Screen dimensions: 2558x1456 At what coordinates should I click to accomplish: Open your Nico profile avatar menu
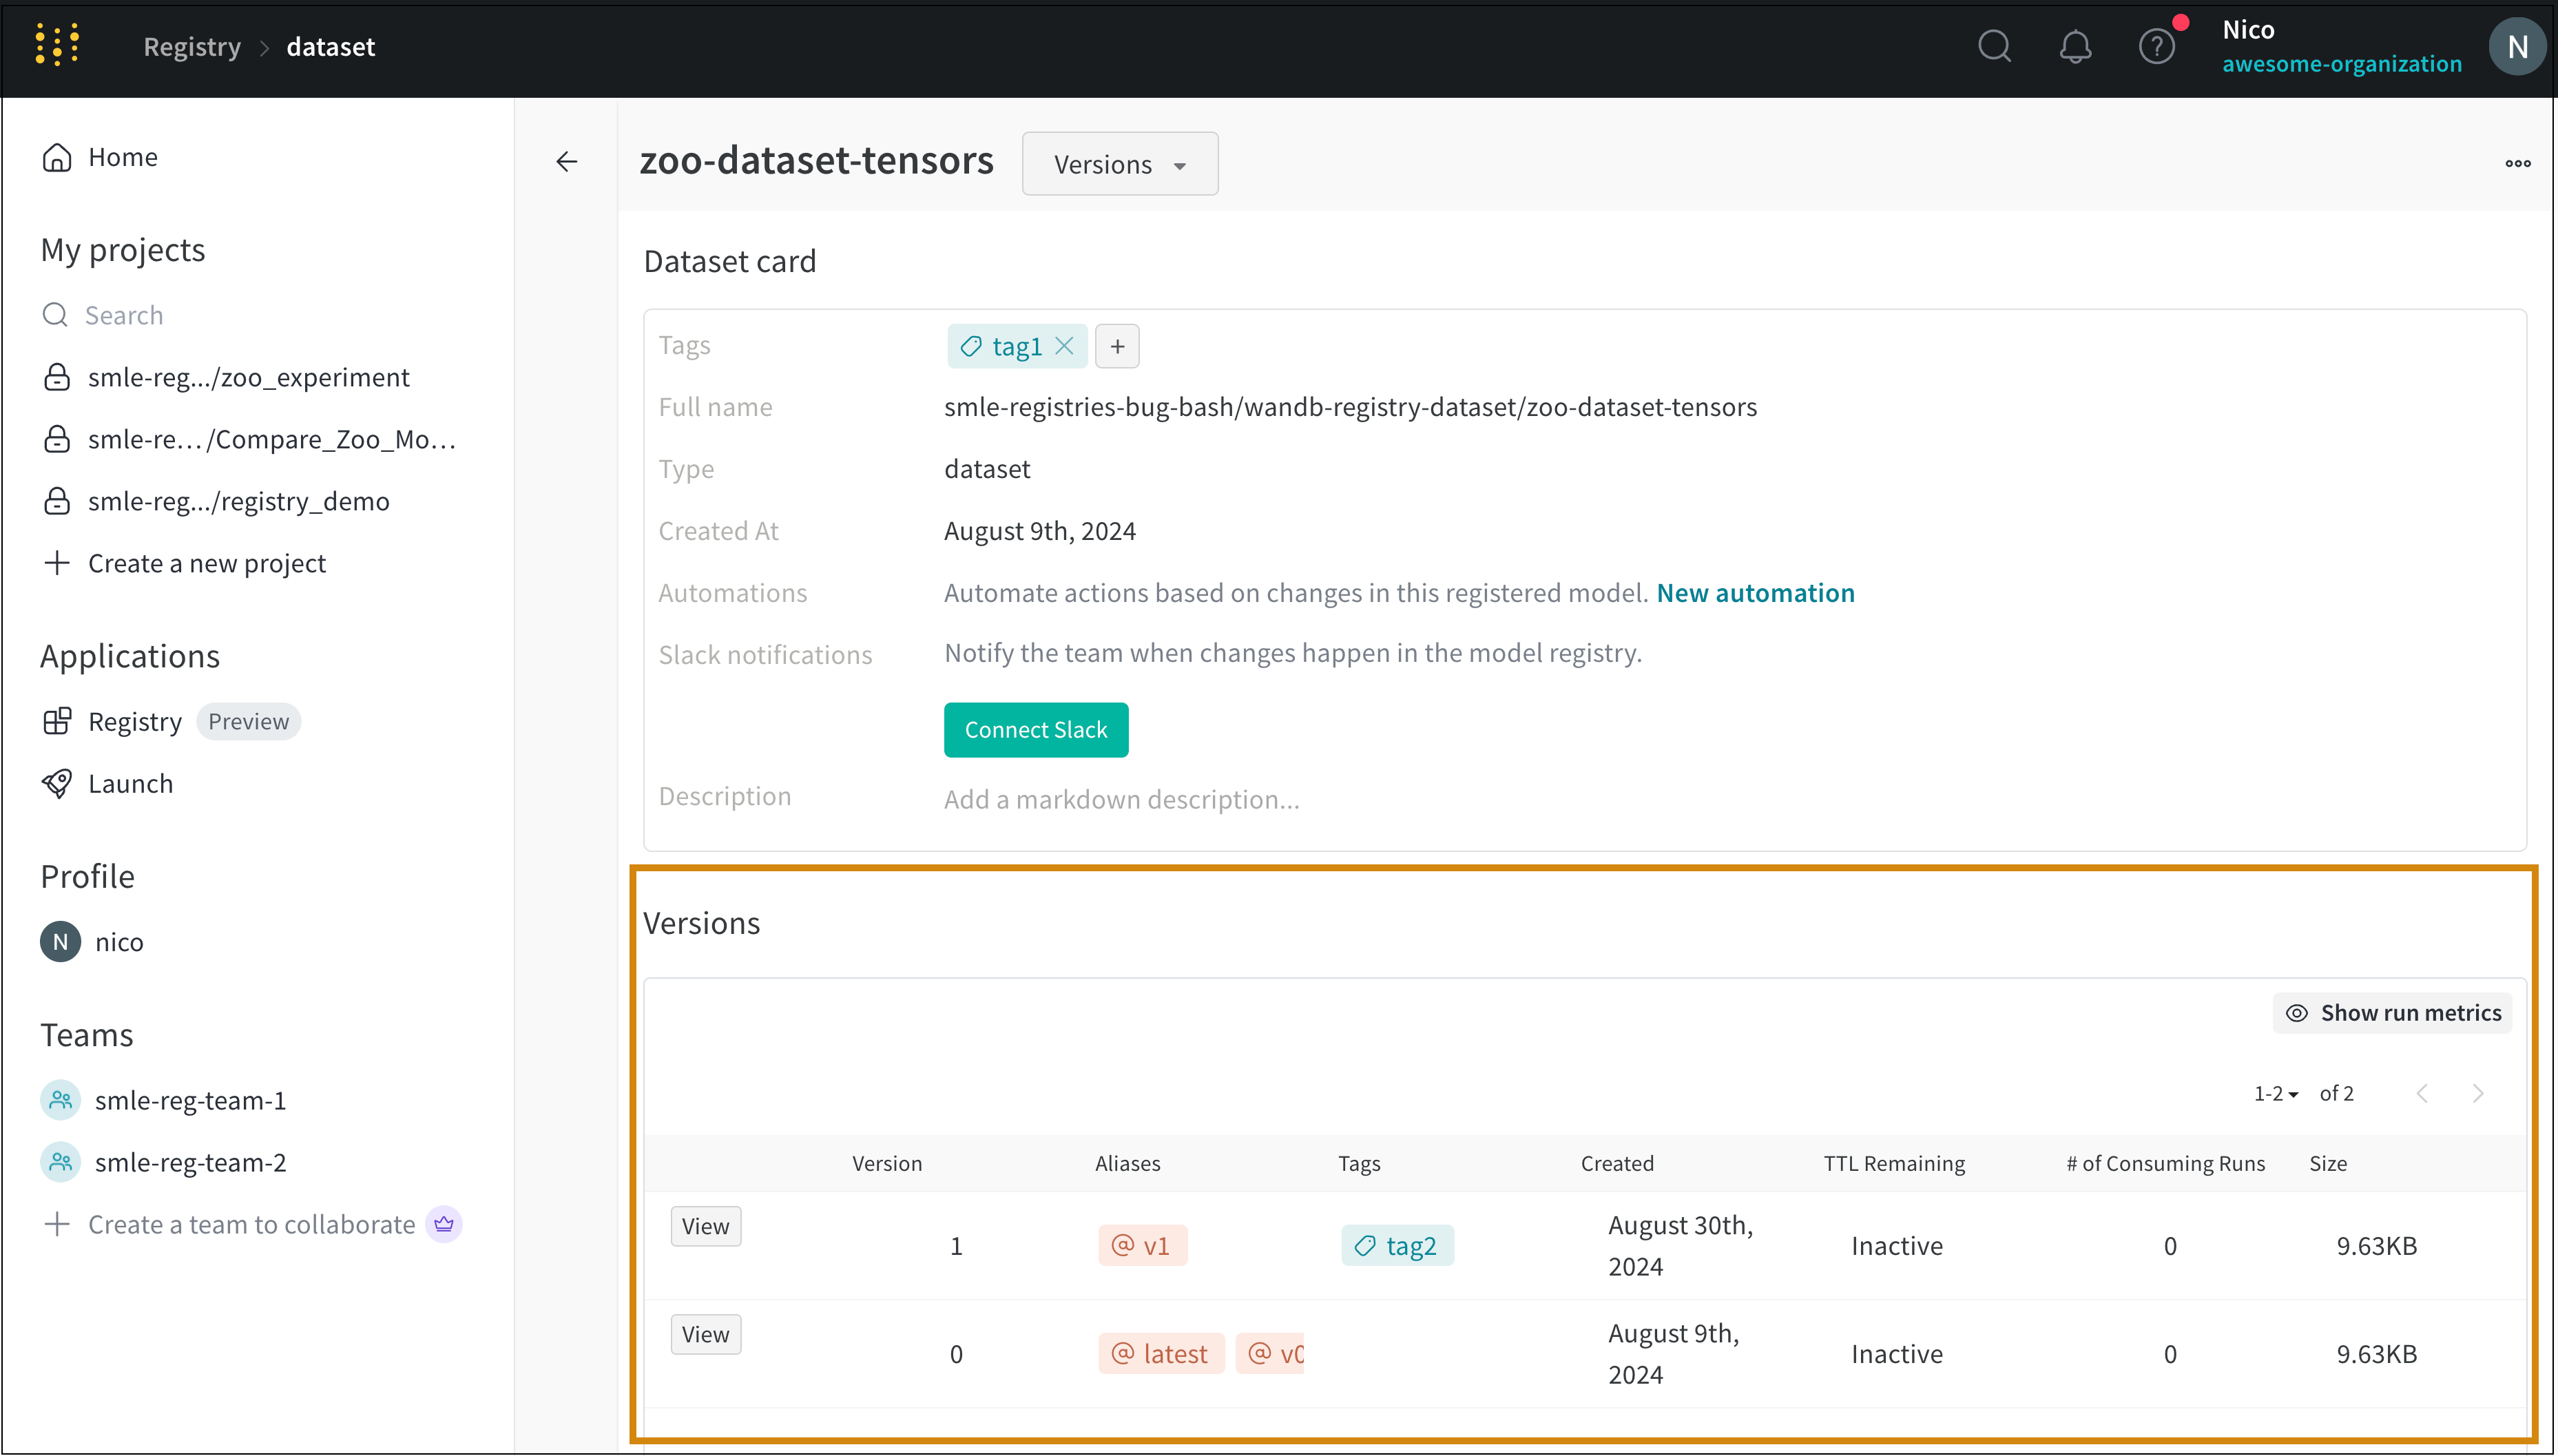tap(2518, 45)
